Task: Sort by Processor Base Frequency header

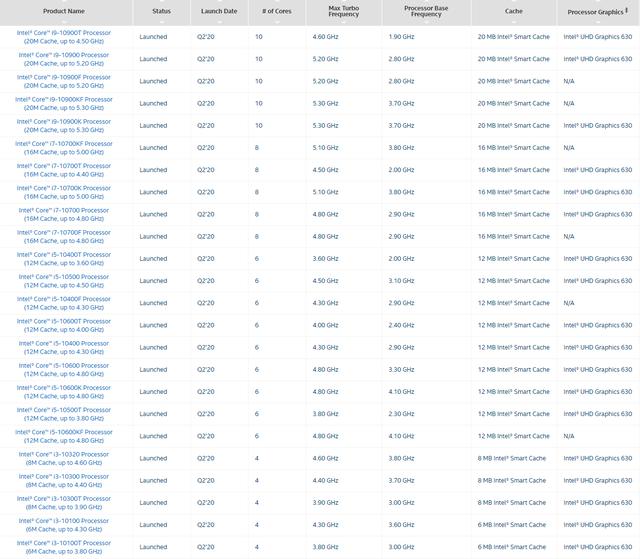Action: [426, 11]
